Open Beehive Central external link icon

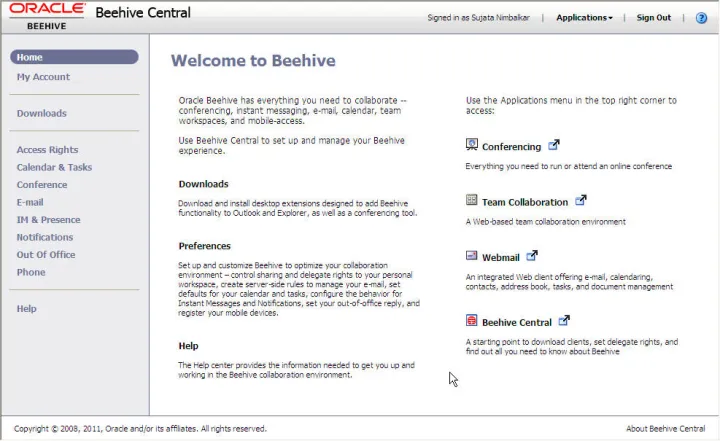[x=564, y=321]
